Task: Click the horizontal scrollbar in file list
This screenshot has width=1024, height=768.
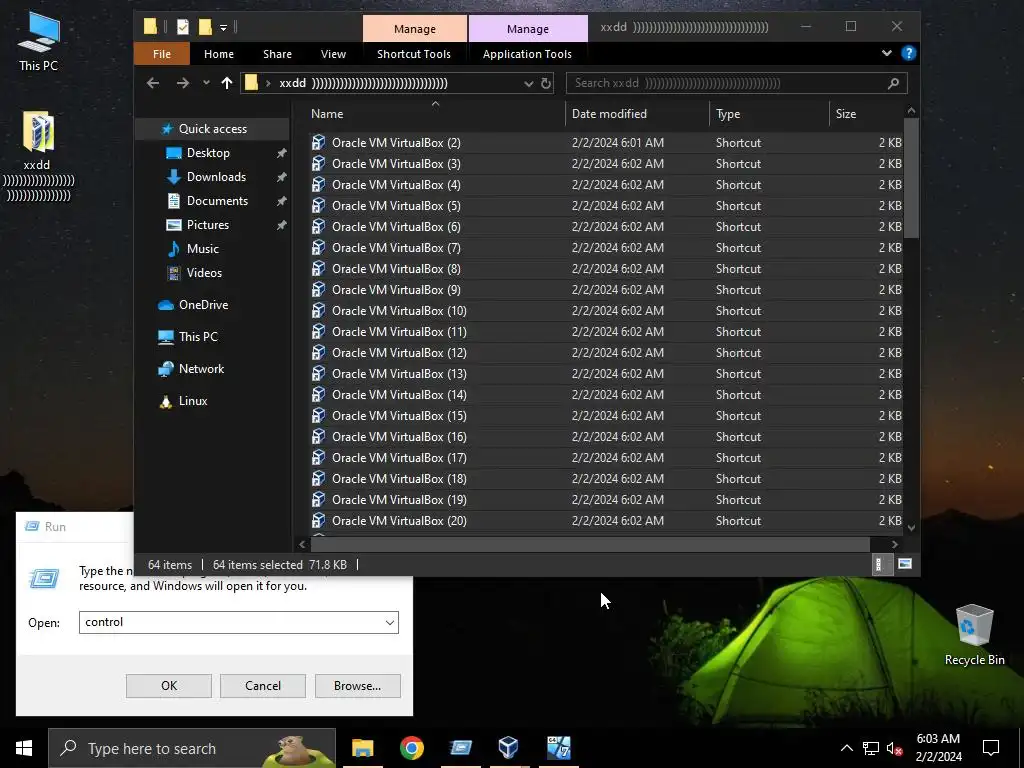Action: pyautogui.click(x=590, y=543)
